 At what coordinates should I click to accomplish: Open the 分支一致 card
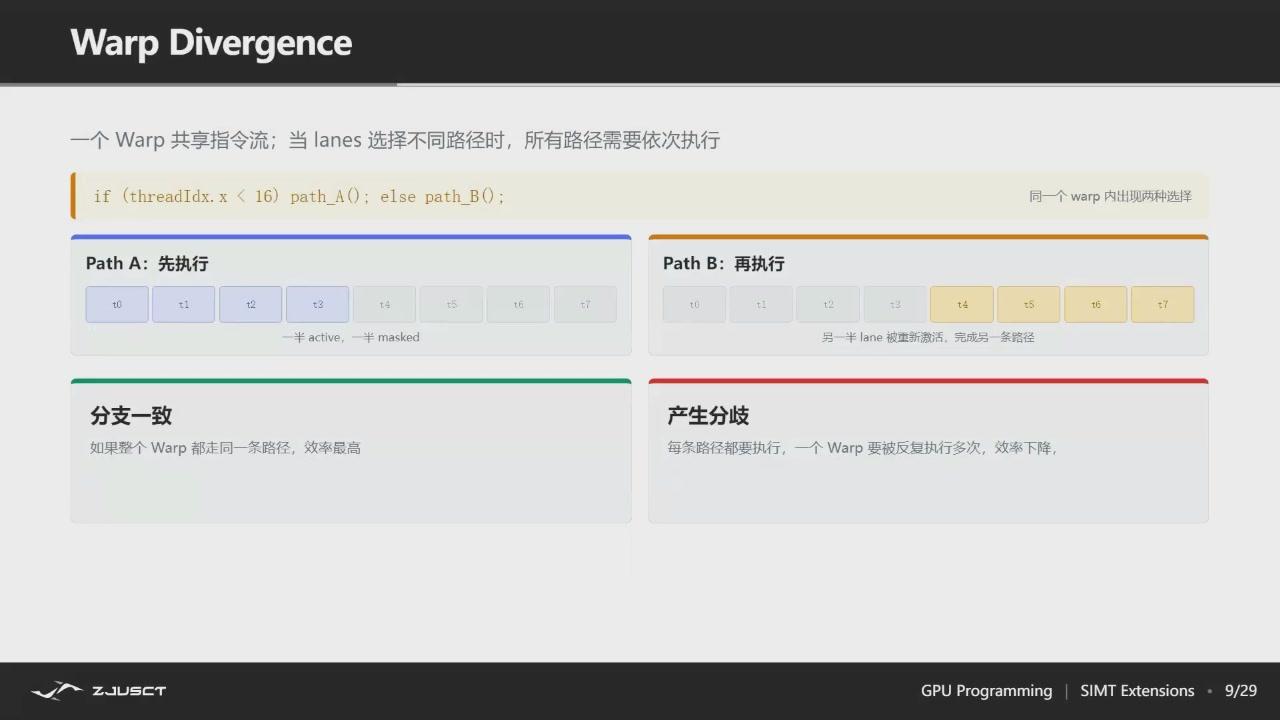pyautogui.click(x=351, y=451)
